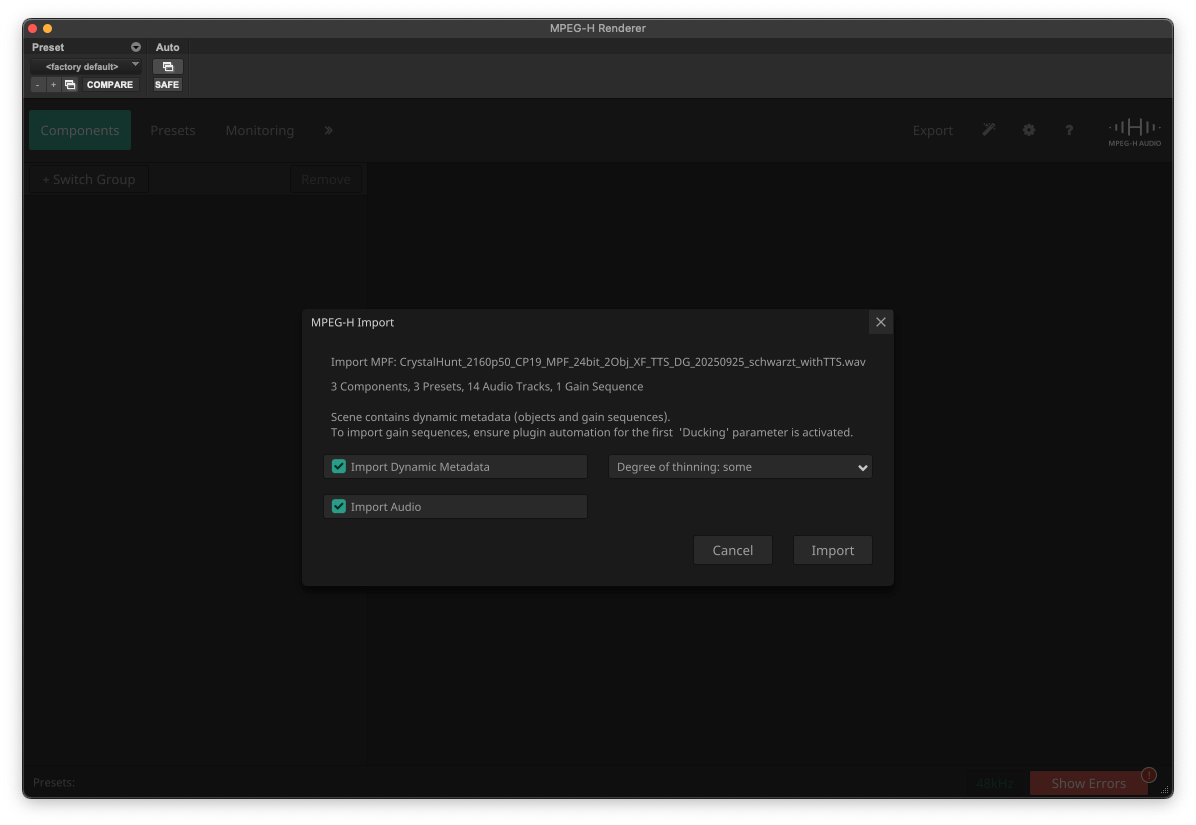This screenshot has width=1196, height=825.
Task: Close the MPEG-H Import dialog
Action: pyautogui.click(x=880, y=322)
